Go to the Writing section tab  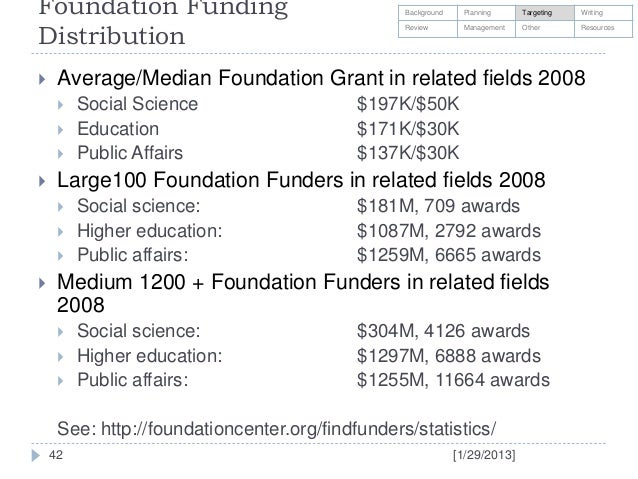click(603, 13)
